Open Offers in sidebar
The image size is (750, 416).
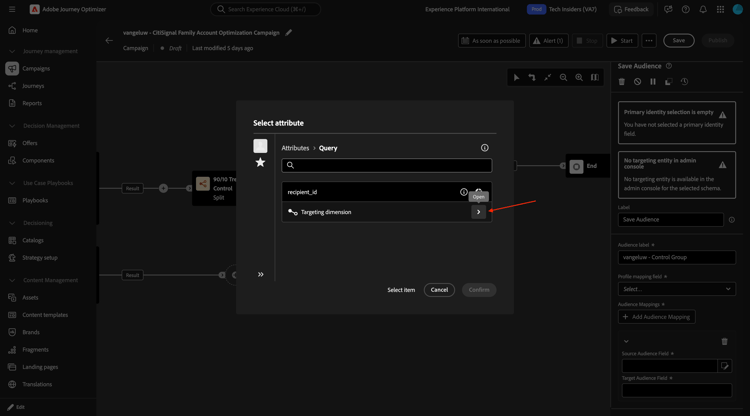pyautogui.click(x=30, y=143)
